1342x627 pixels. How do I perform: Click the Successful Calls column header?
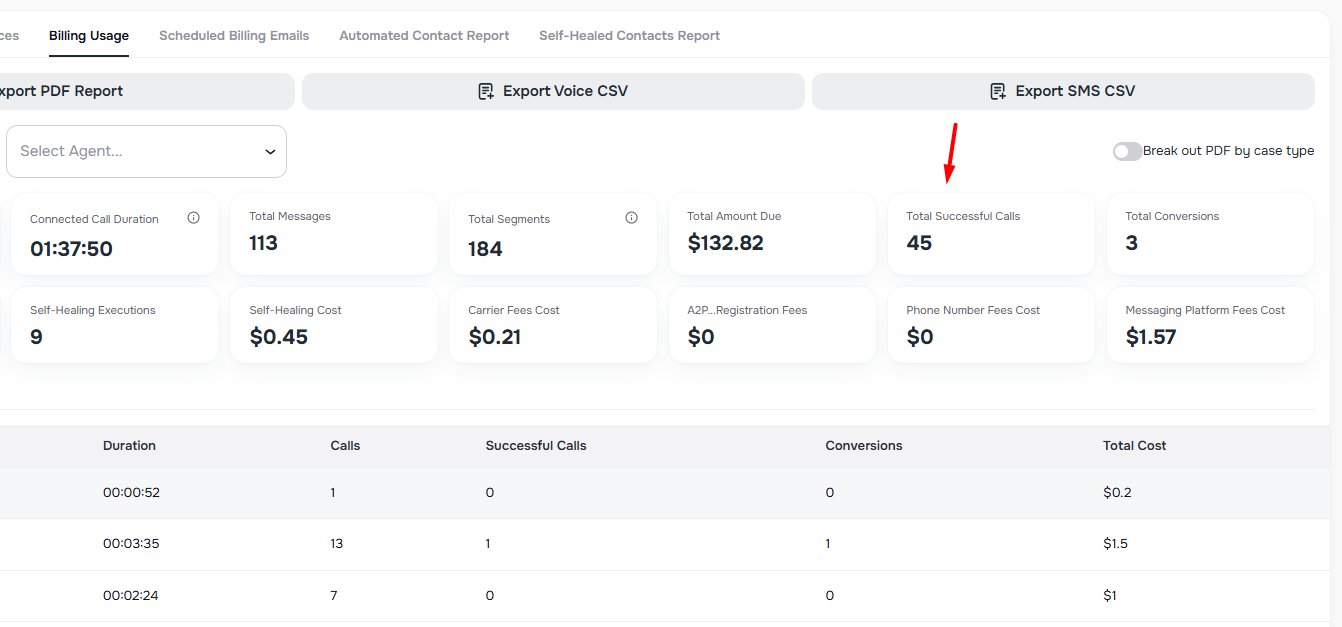[x=536, y=446]
